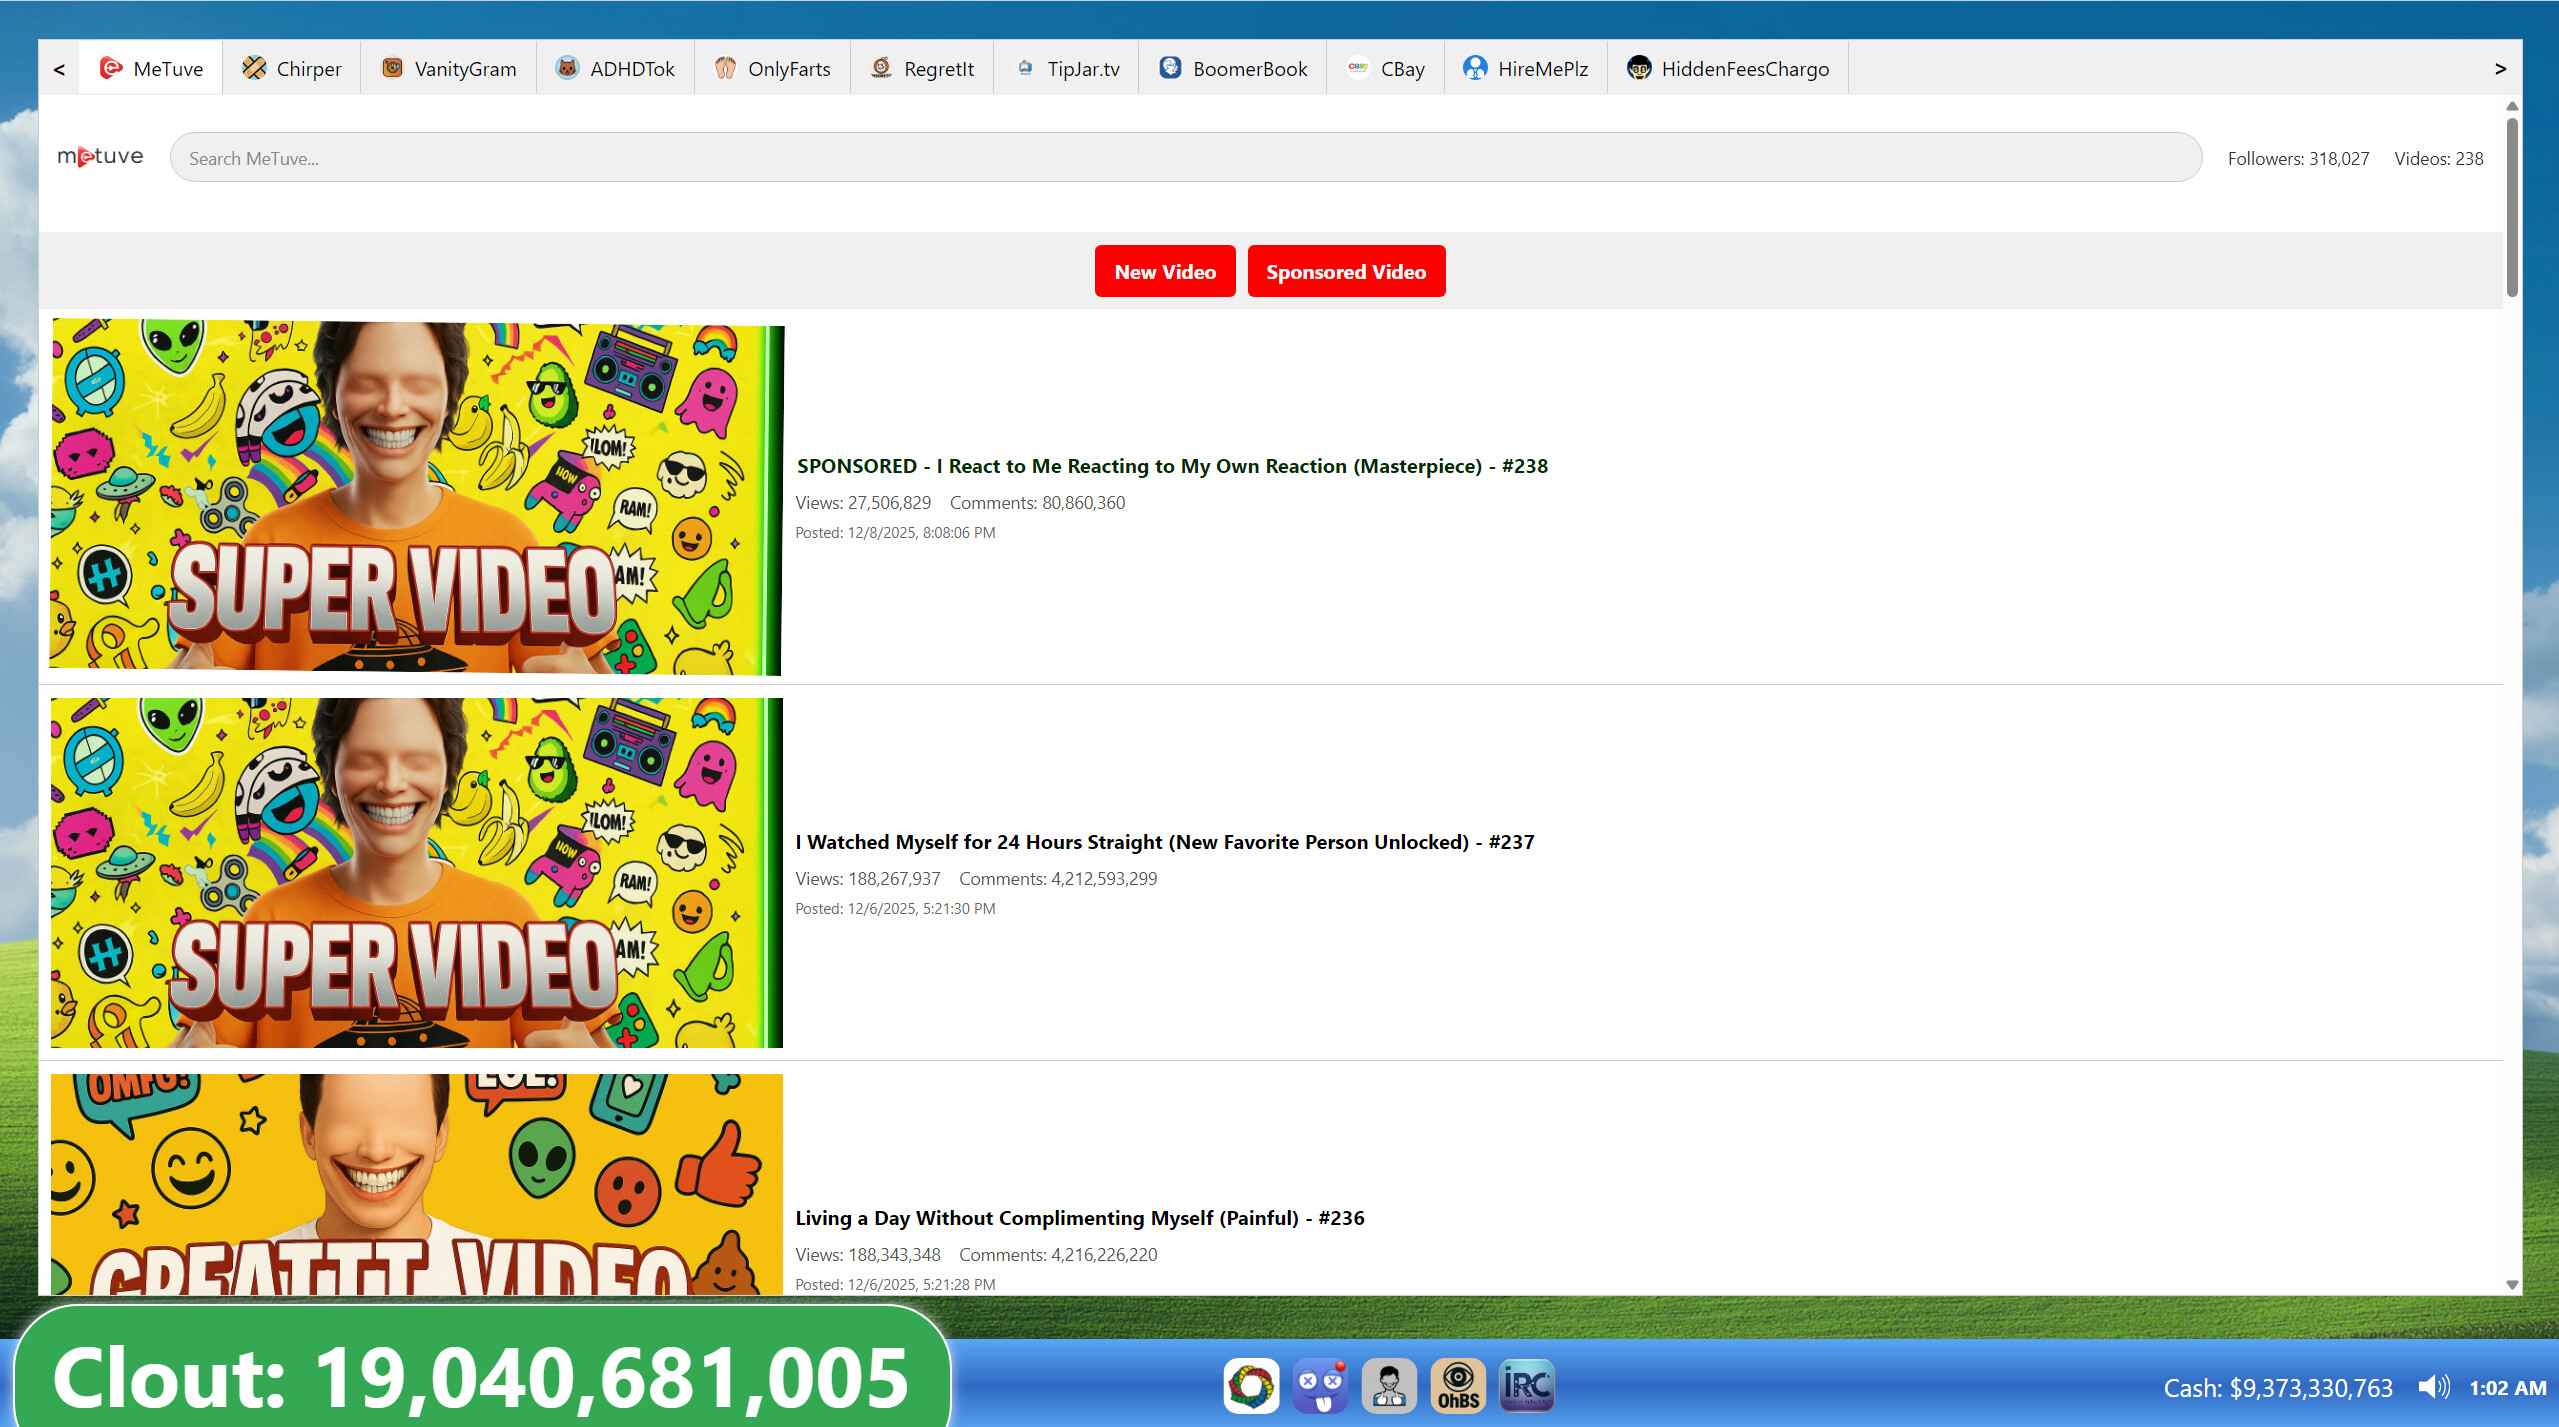The width and height of the screenshot is (2559, 1427).
Task: Open the Chirper app tab
Action: tap(290, 68)
